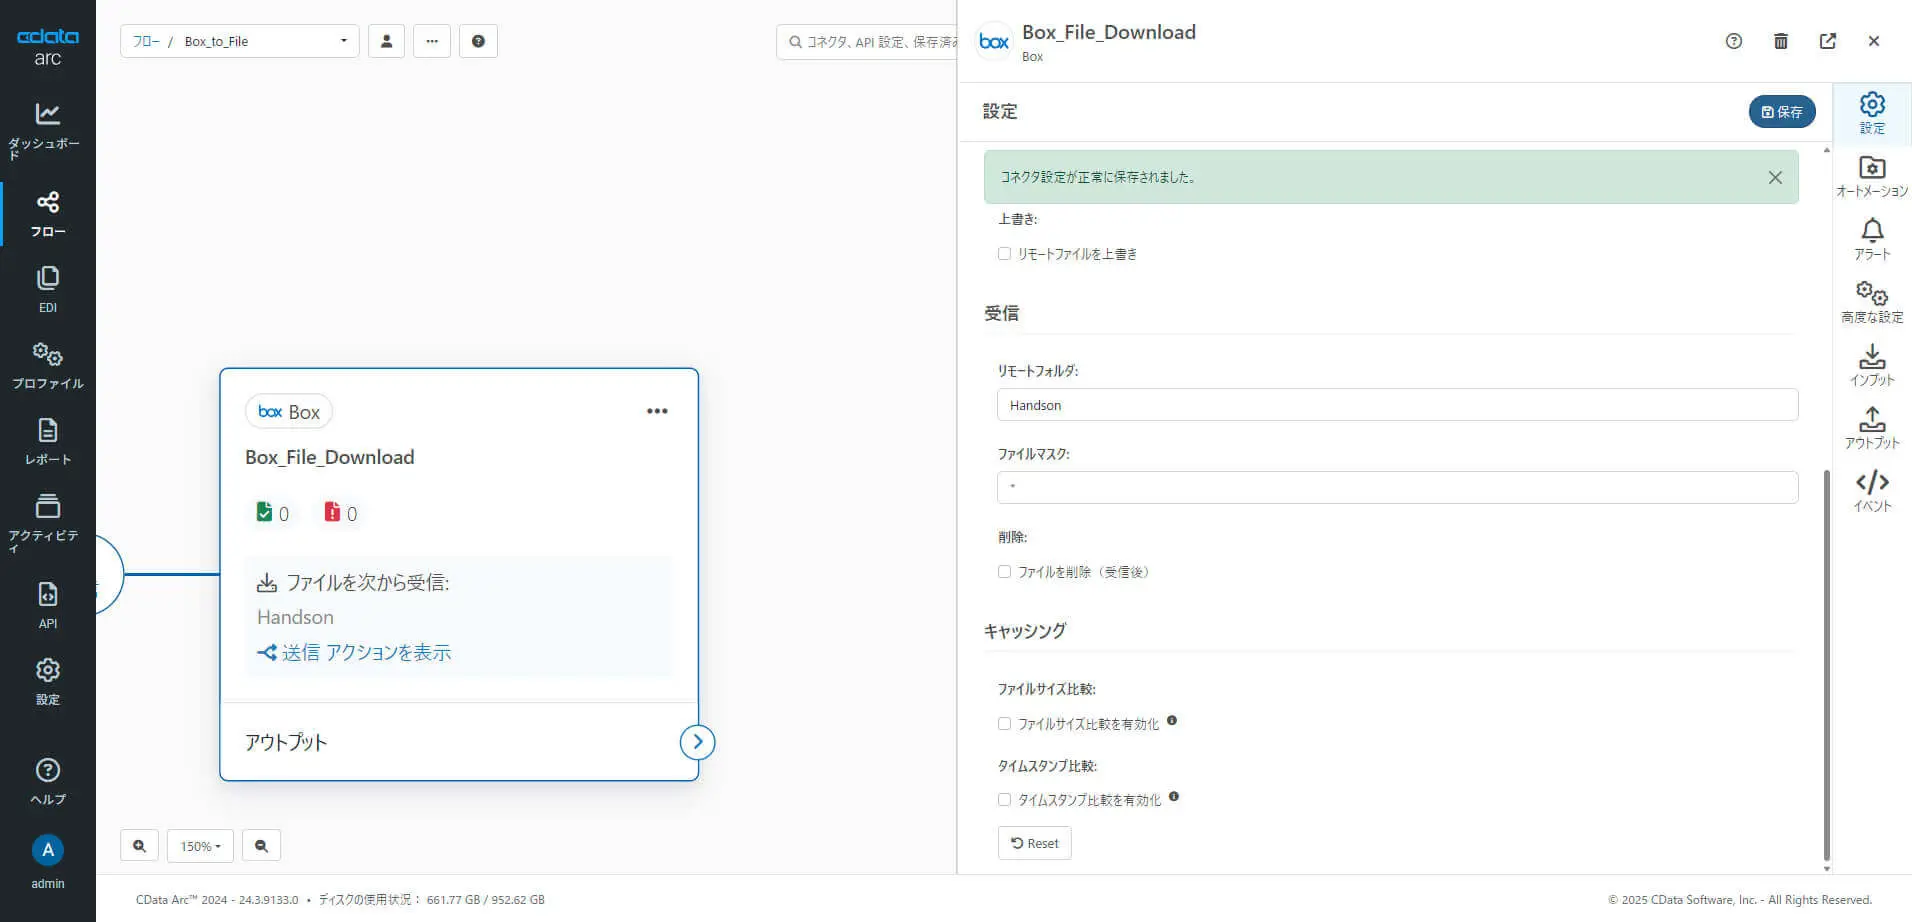Open the ヘルプ help menu
Screen dimensions: 1912x922
pos(47,781)
